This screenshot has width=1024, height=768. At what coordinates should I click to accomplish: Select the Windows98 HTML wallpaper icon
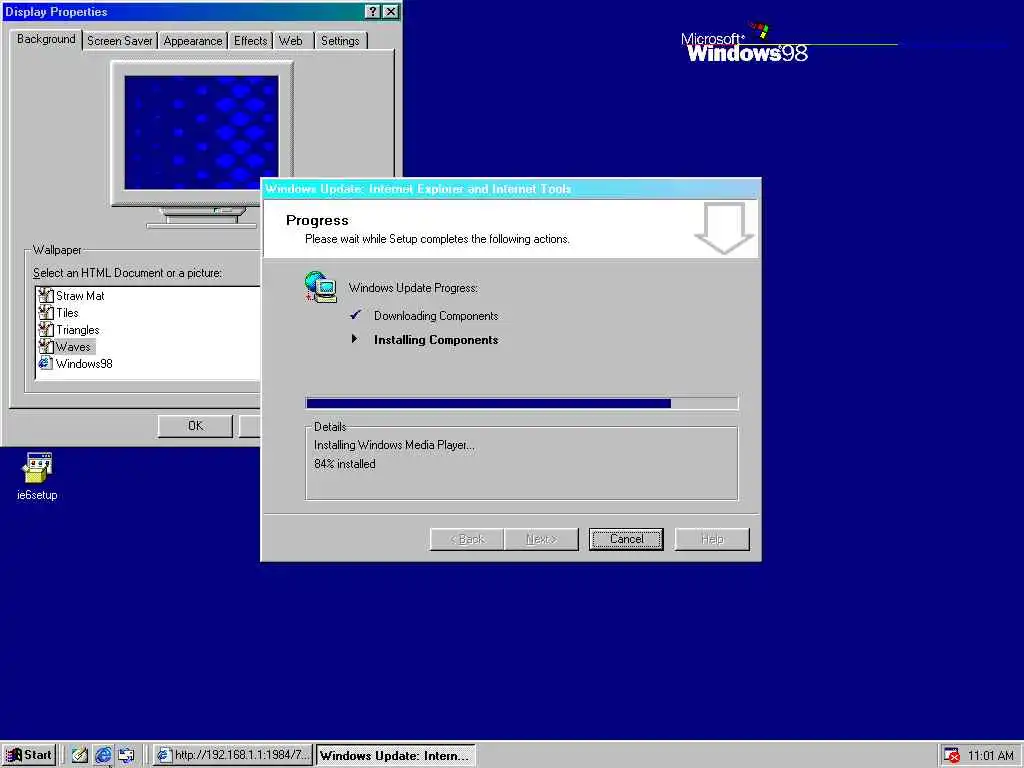(x=45, y=363)
